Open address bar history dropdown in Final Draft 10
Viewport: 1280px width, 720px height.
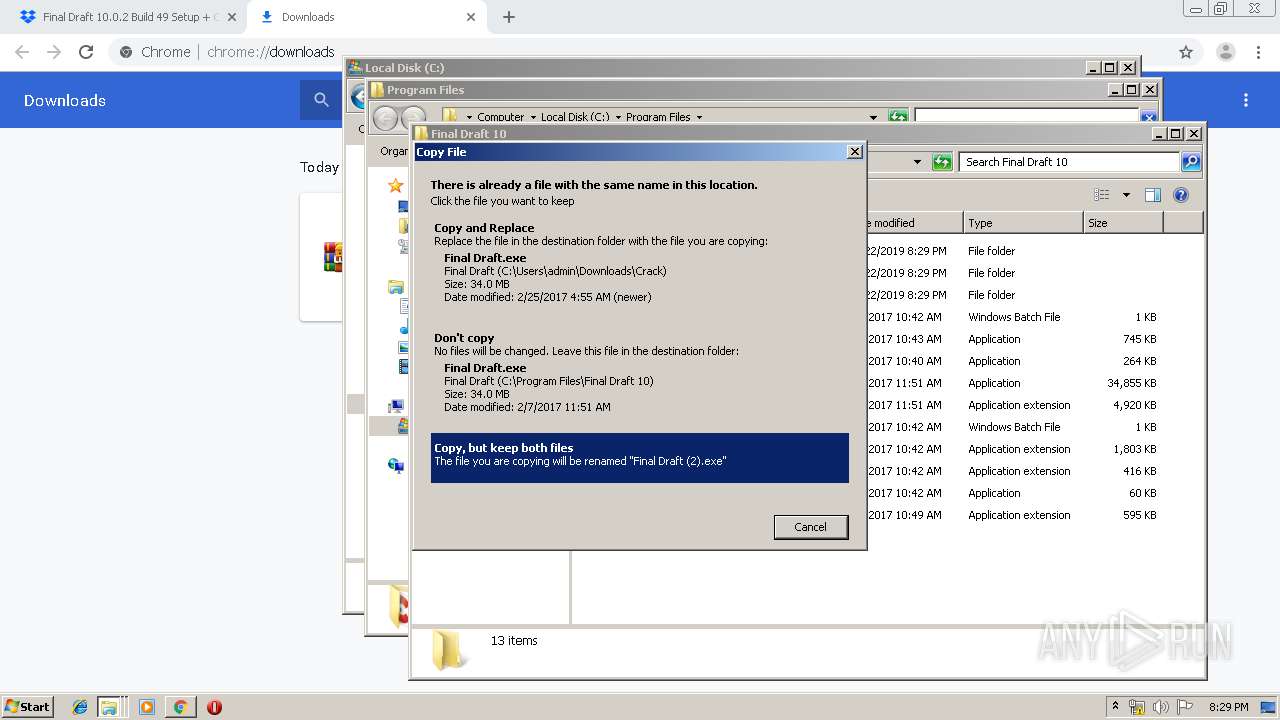917,162
